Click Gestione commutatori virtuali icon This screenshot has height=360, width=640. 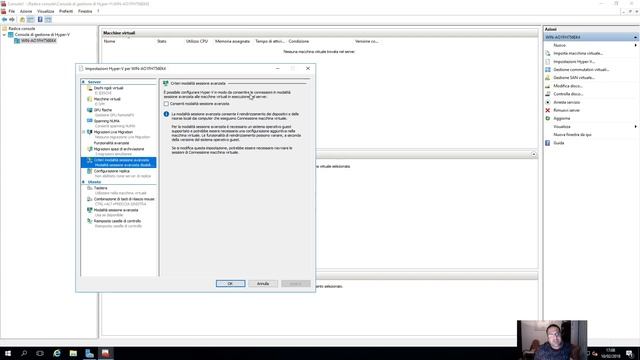[x=548, y=70]
